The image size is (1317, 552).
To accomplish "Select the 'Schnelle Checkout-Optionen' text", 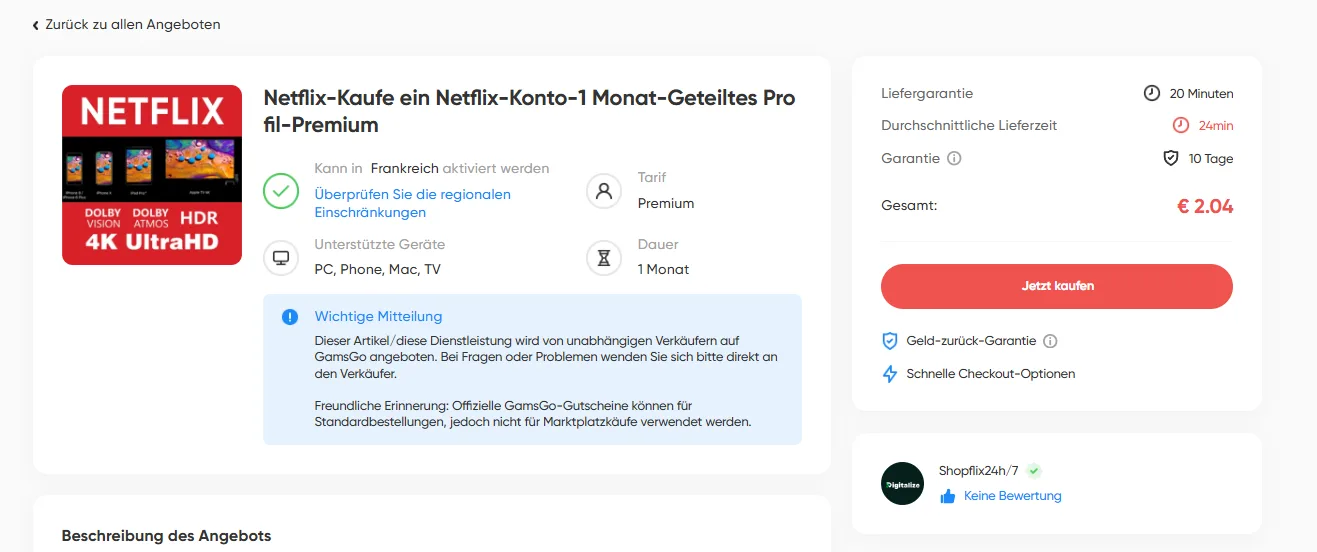I will pyautogui.click(x=991, y=374).
